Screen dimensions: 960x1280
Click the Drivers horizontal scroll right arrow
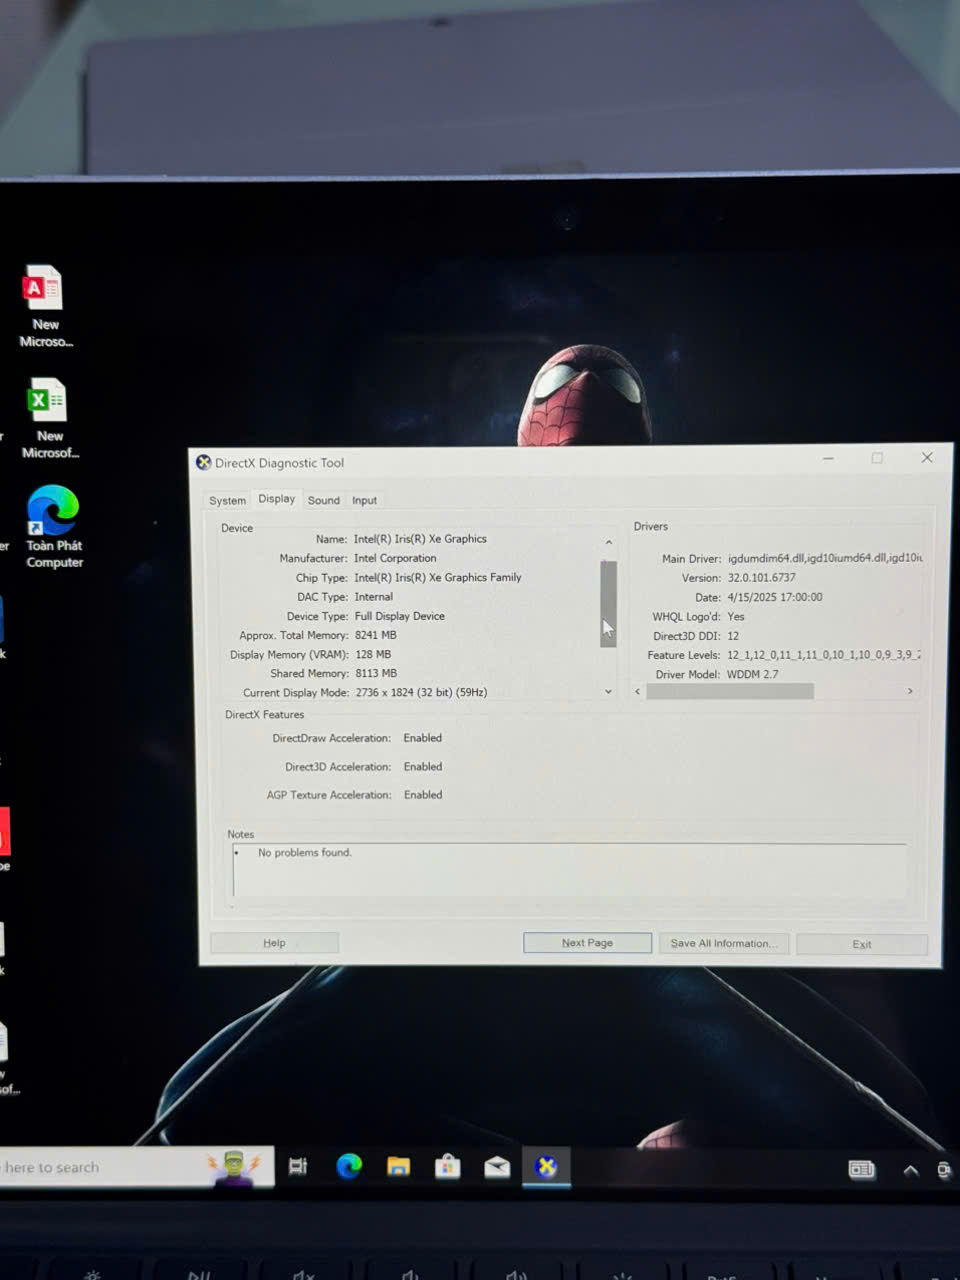910,691
